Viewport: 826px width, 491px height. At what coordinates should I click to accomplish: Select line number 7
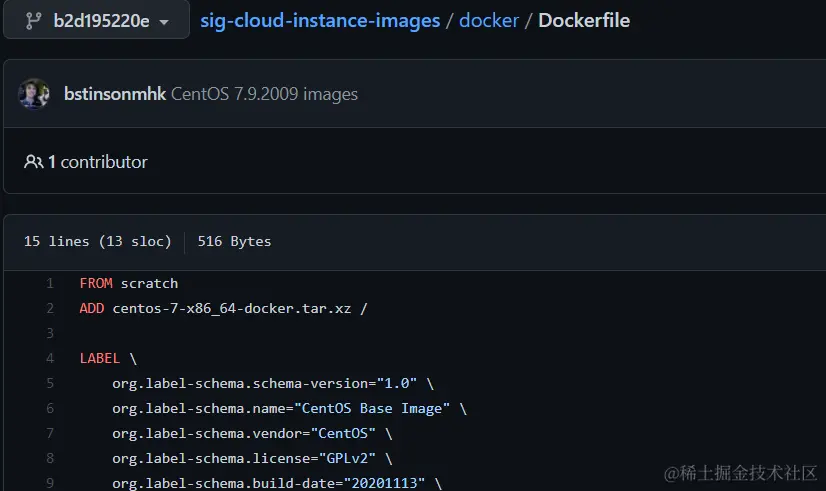(x=50, y=433)
